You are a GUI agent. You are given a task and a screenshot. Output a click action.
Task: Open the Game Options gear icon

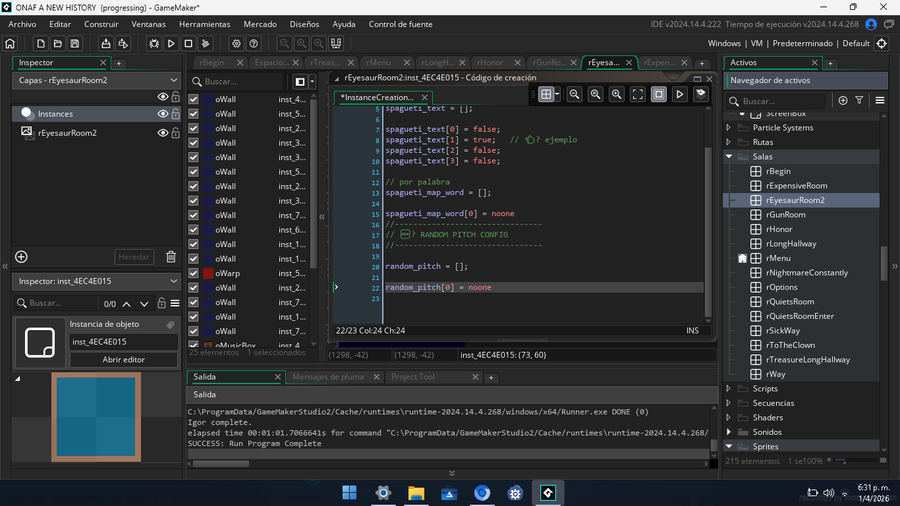(x=236, y=44)
